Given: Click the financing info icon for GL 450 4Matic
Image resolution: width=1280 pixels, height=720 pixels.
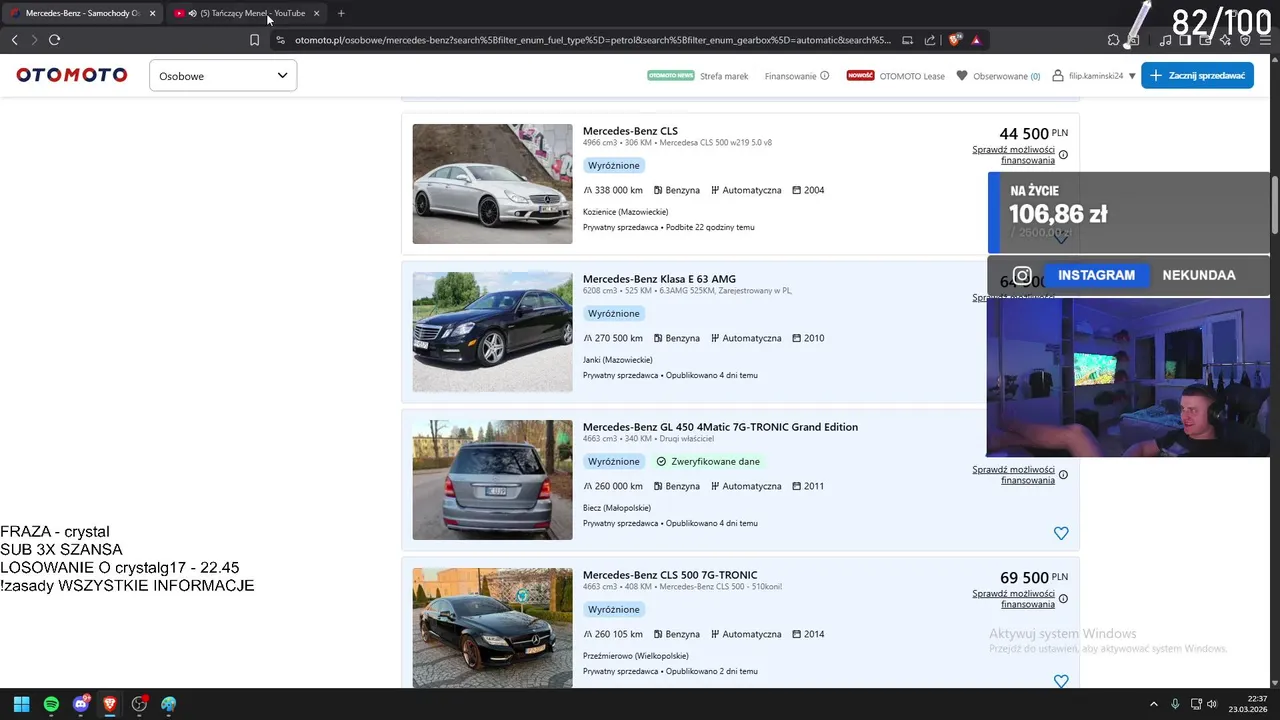Looking at the screenshot, I should [x=1063, y=475].
